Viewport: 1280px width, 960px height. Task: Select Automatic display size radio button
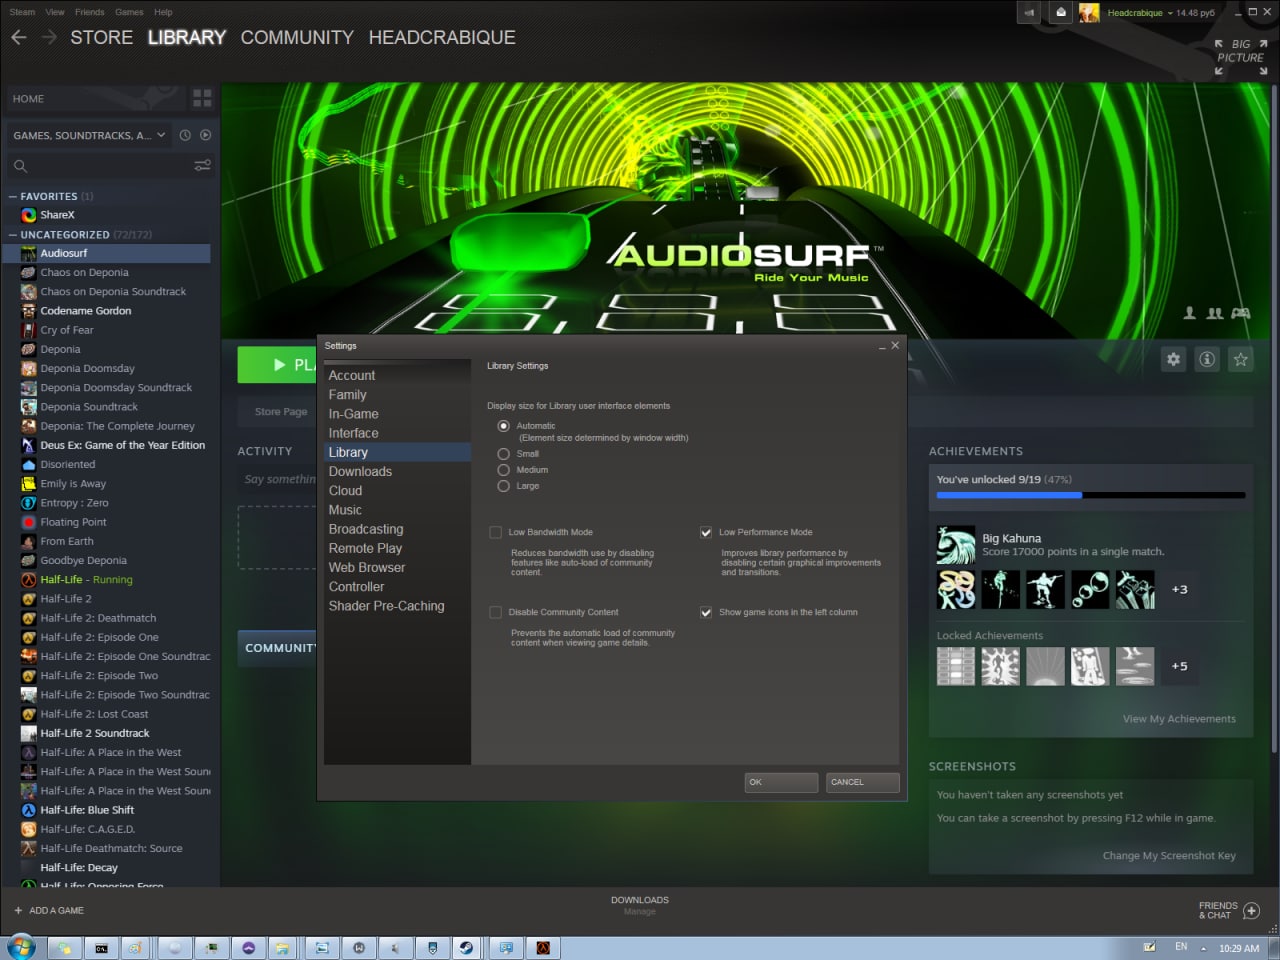(x=504, y=426)
